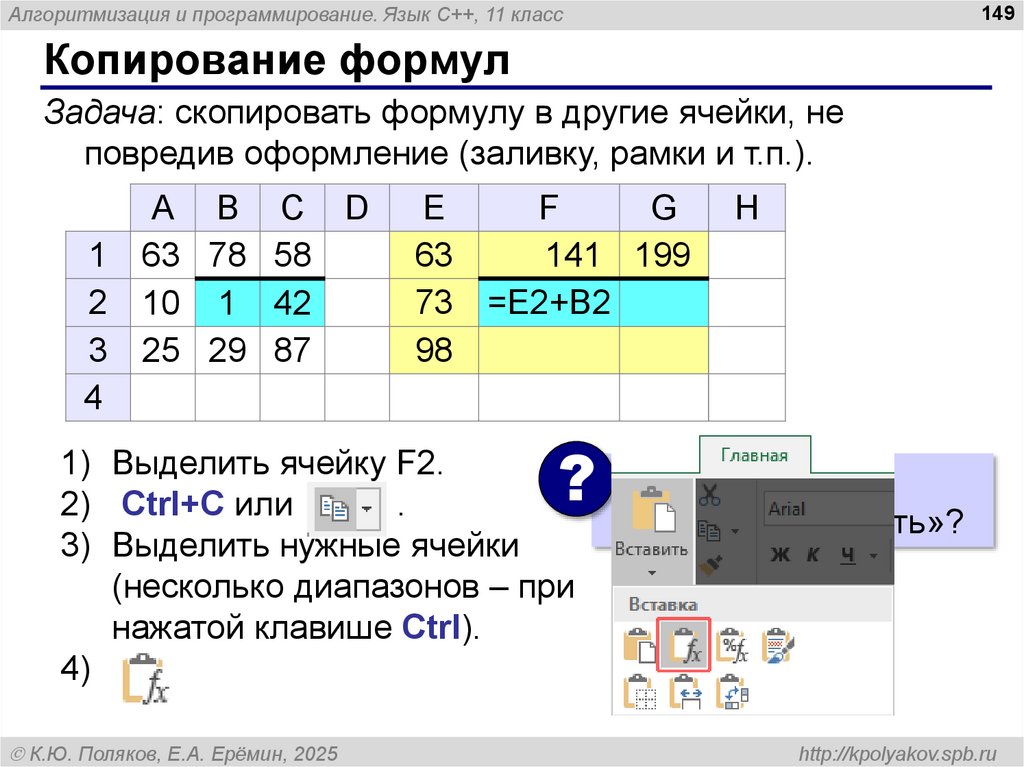Click cell G1 with value 199

click(664, 255)
